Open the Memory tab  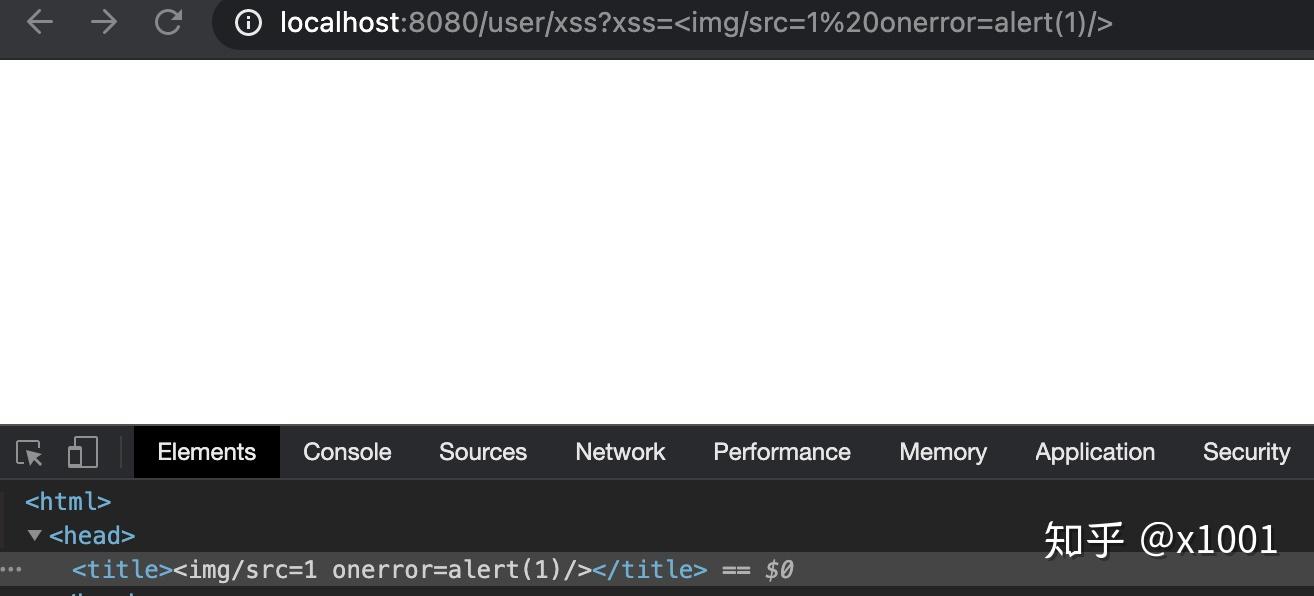[942, 452]
